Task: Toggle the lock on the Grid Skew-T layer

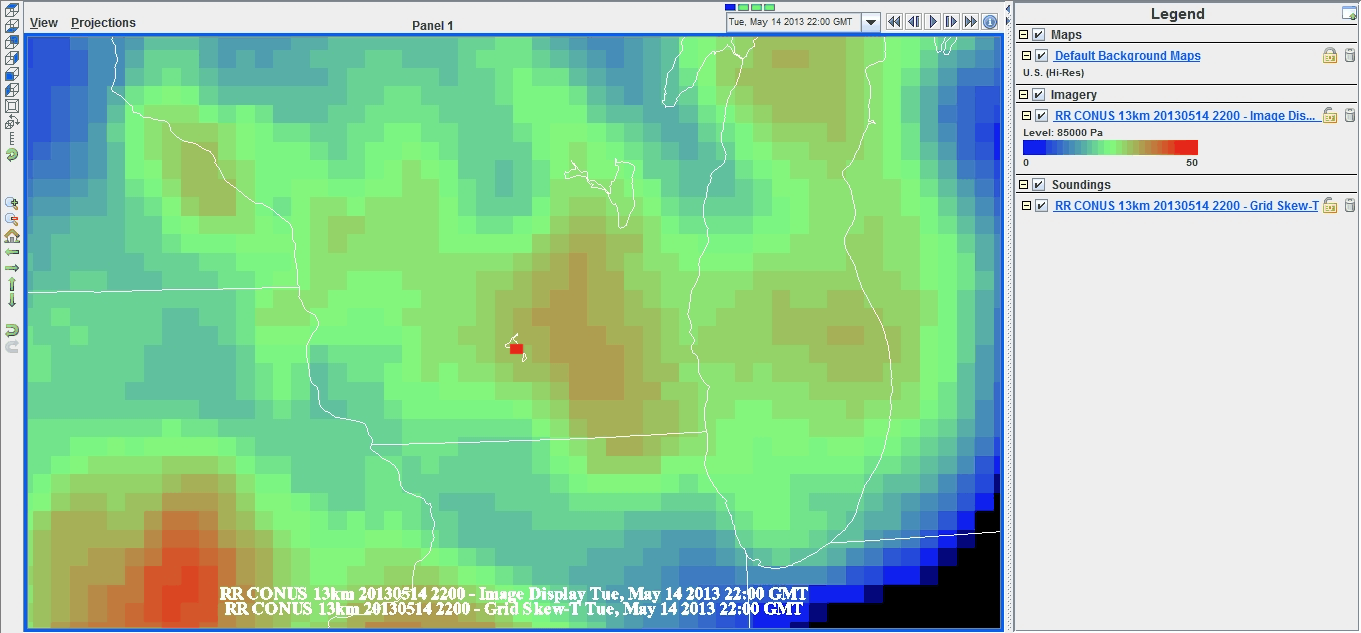Action: coord(1330,206)
